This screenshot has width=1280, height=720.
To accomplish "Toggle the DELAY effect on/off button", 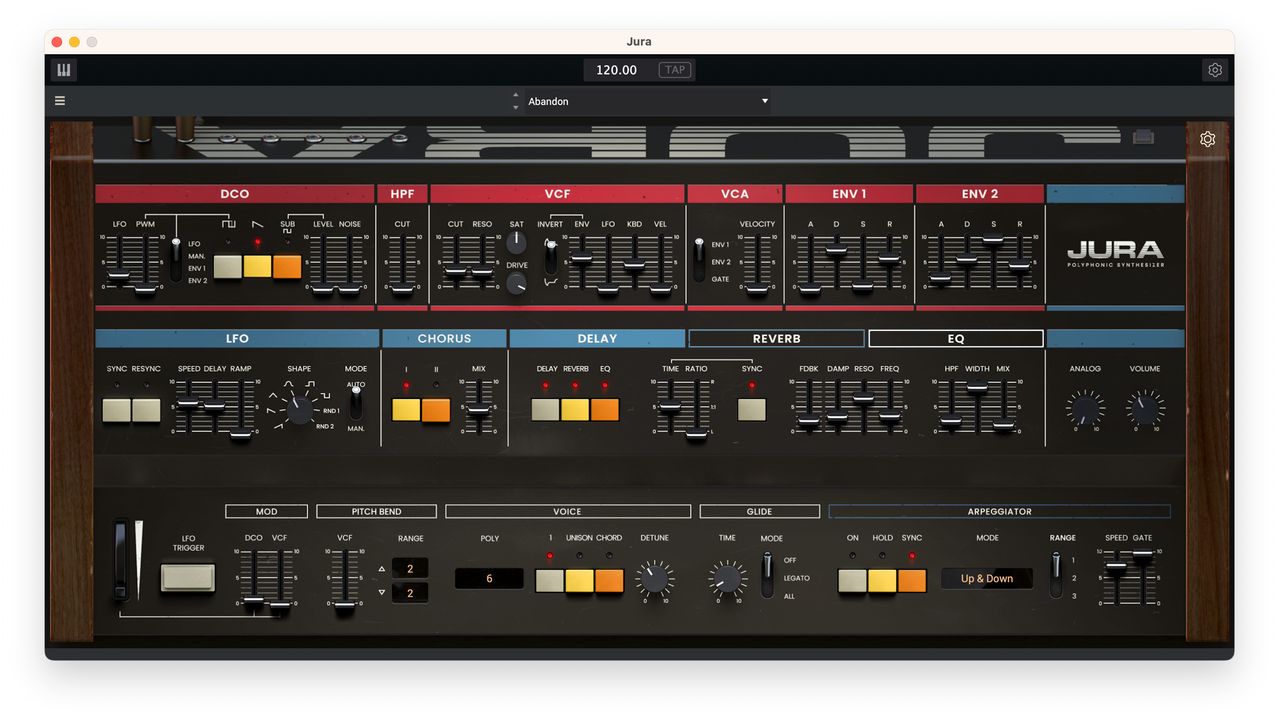I will coord(545,410).
